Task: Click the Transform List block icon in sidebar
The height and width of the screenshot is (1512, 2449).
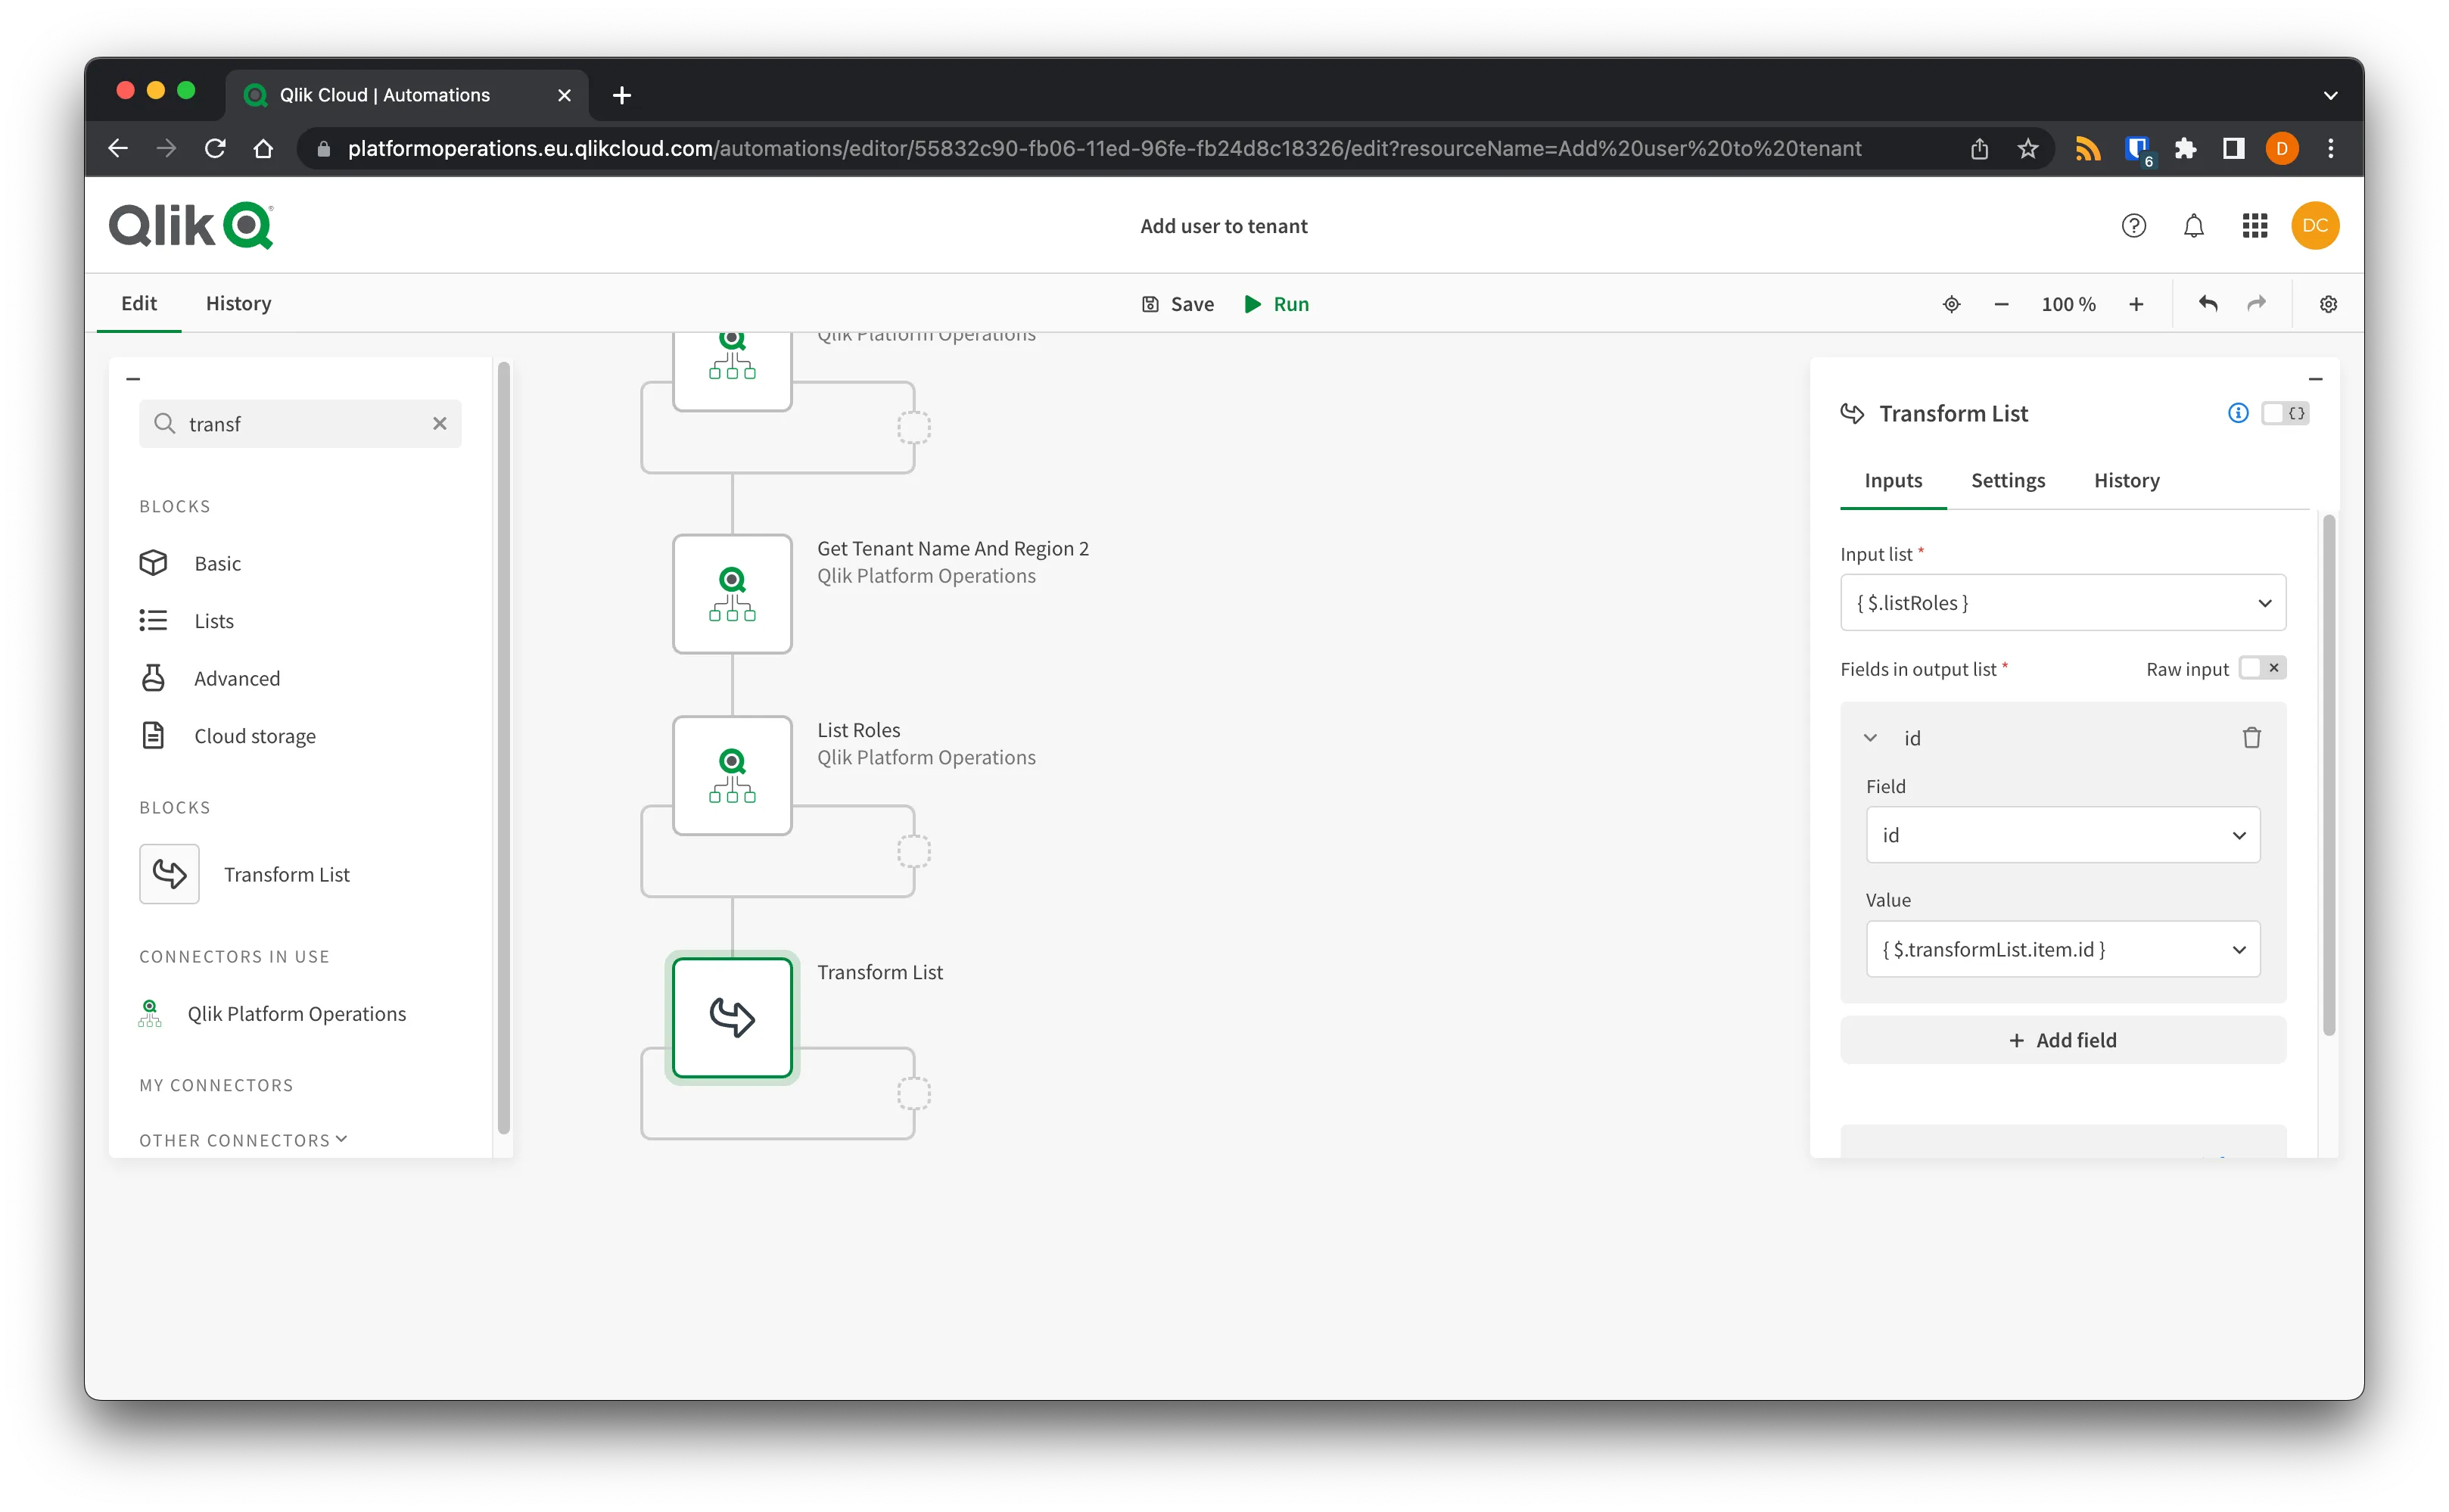Action: click(169, 875)
